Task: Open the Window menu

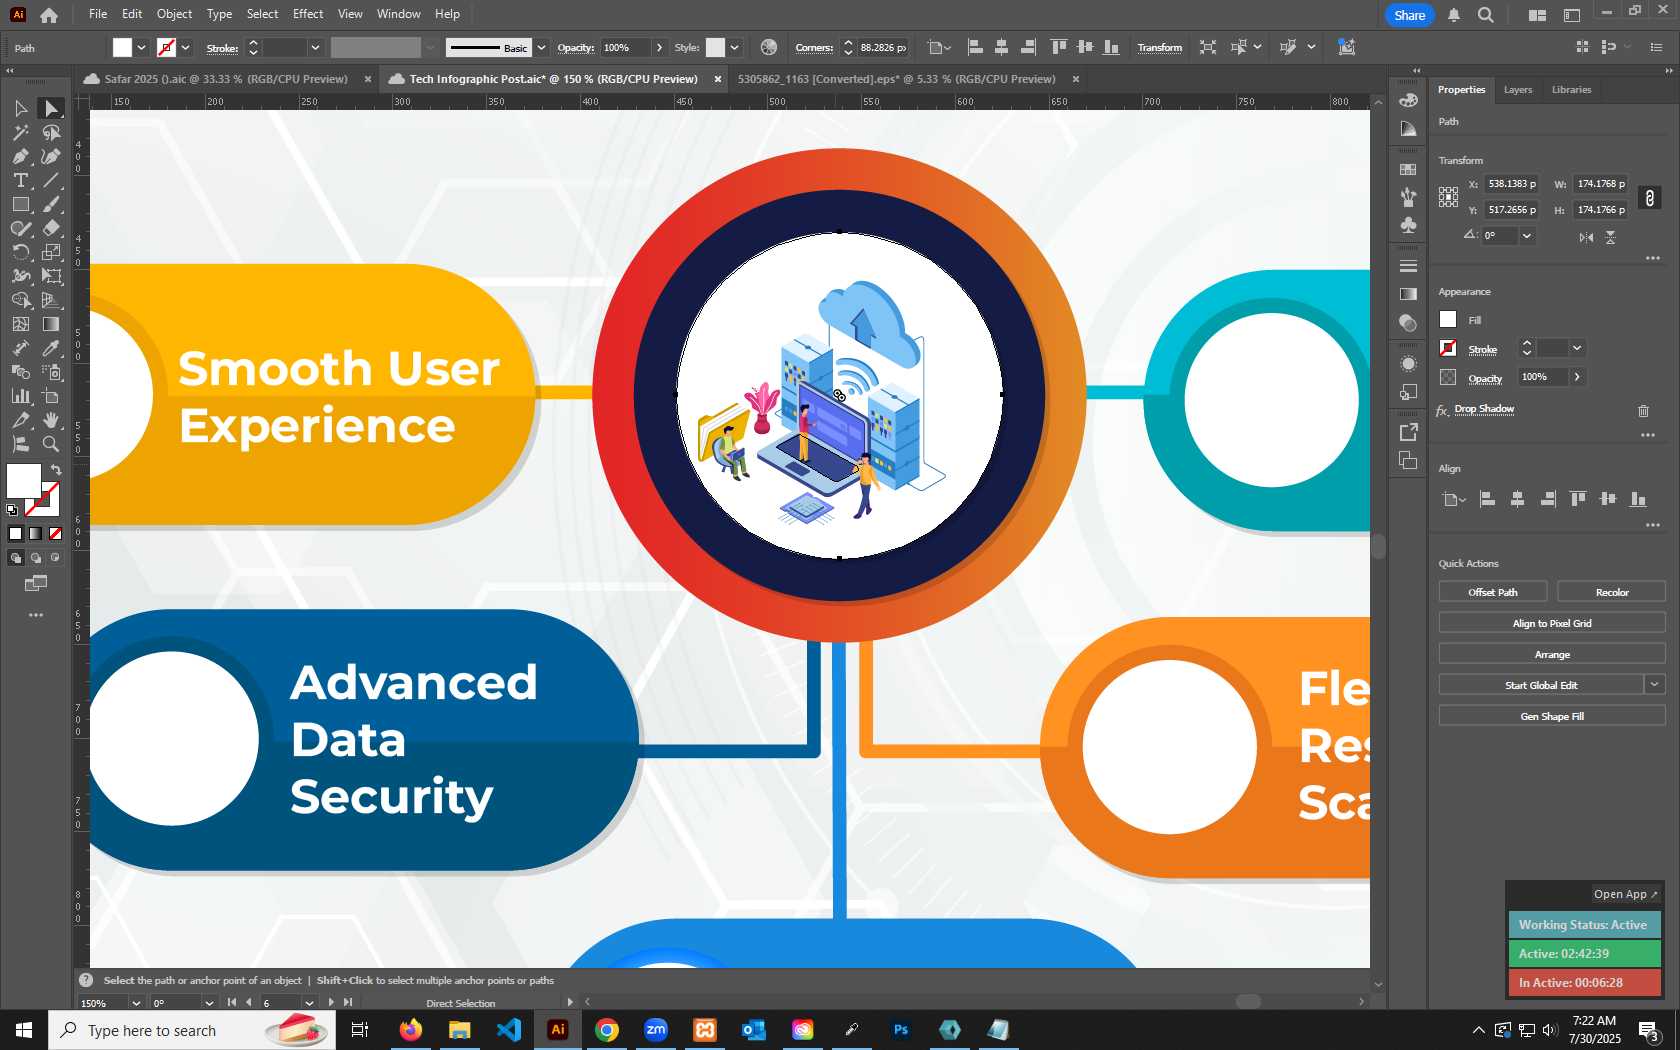Action: (x=399, y=14)
